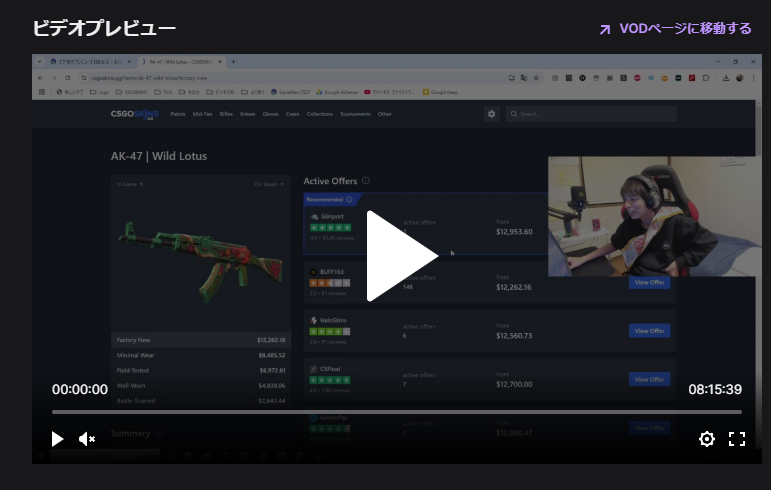The height and width of the screenshot is (490, 771).
Task: Select the Cases menu in the video's site nav
Action: pos(292,114)
